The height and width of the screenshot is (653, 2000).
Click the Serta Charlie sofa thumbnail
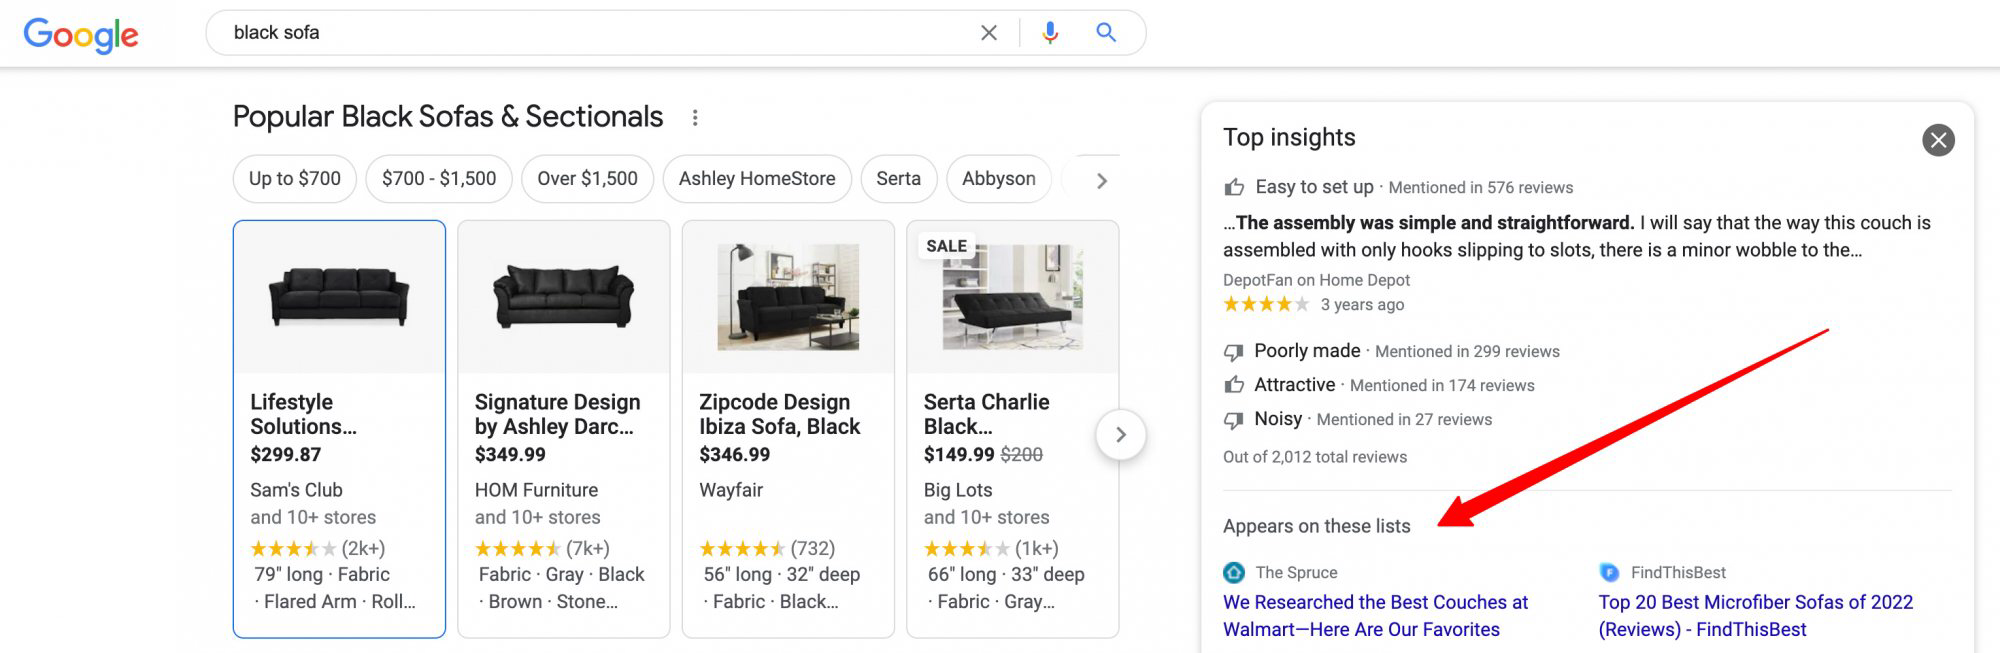coord(1012,297)
